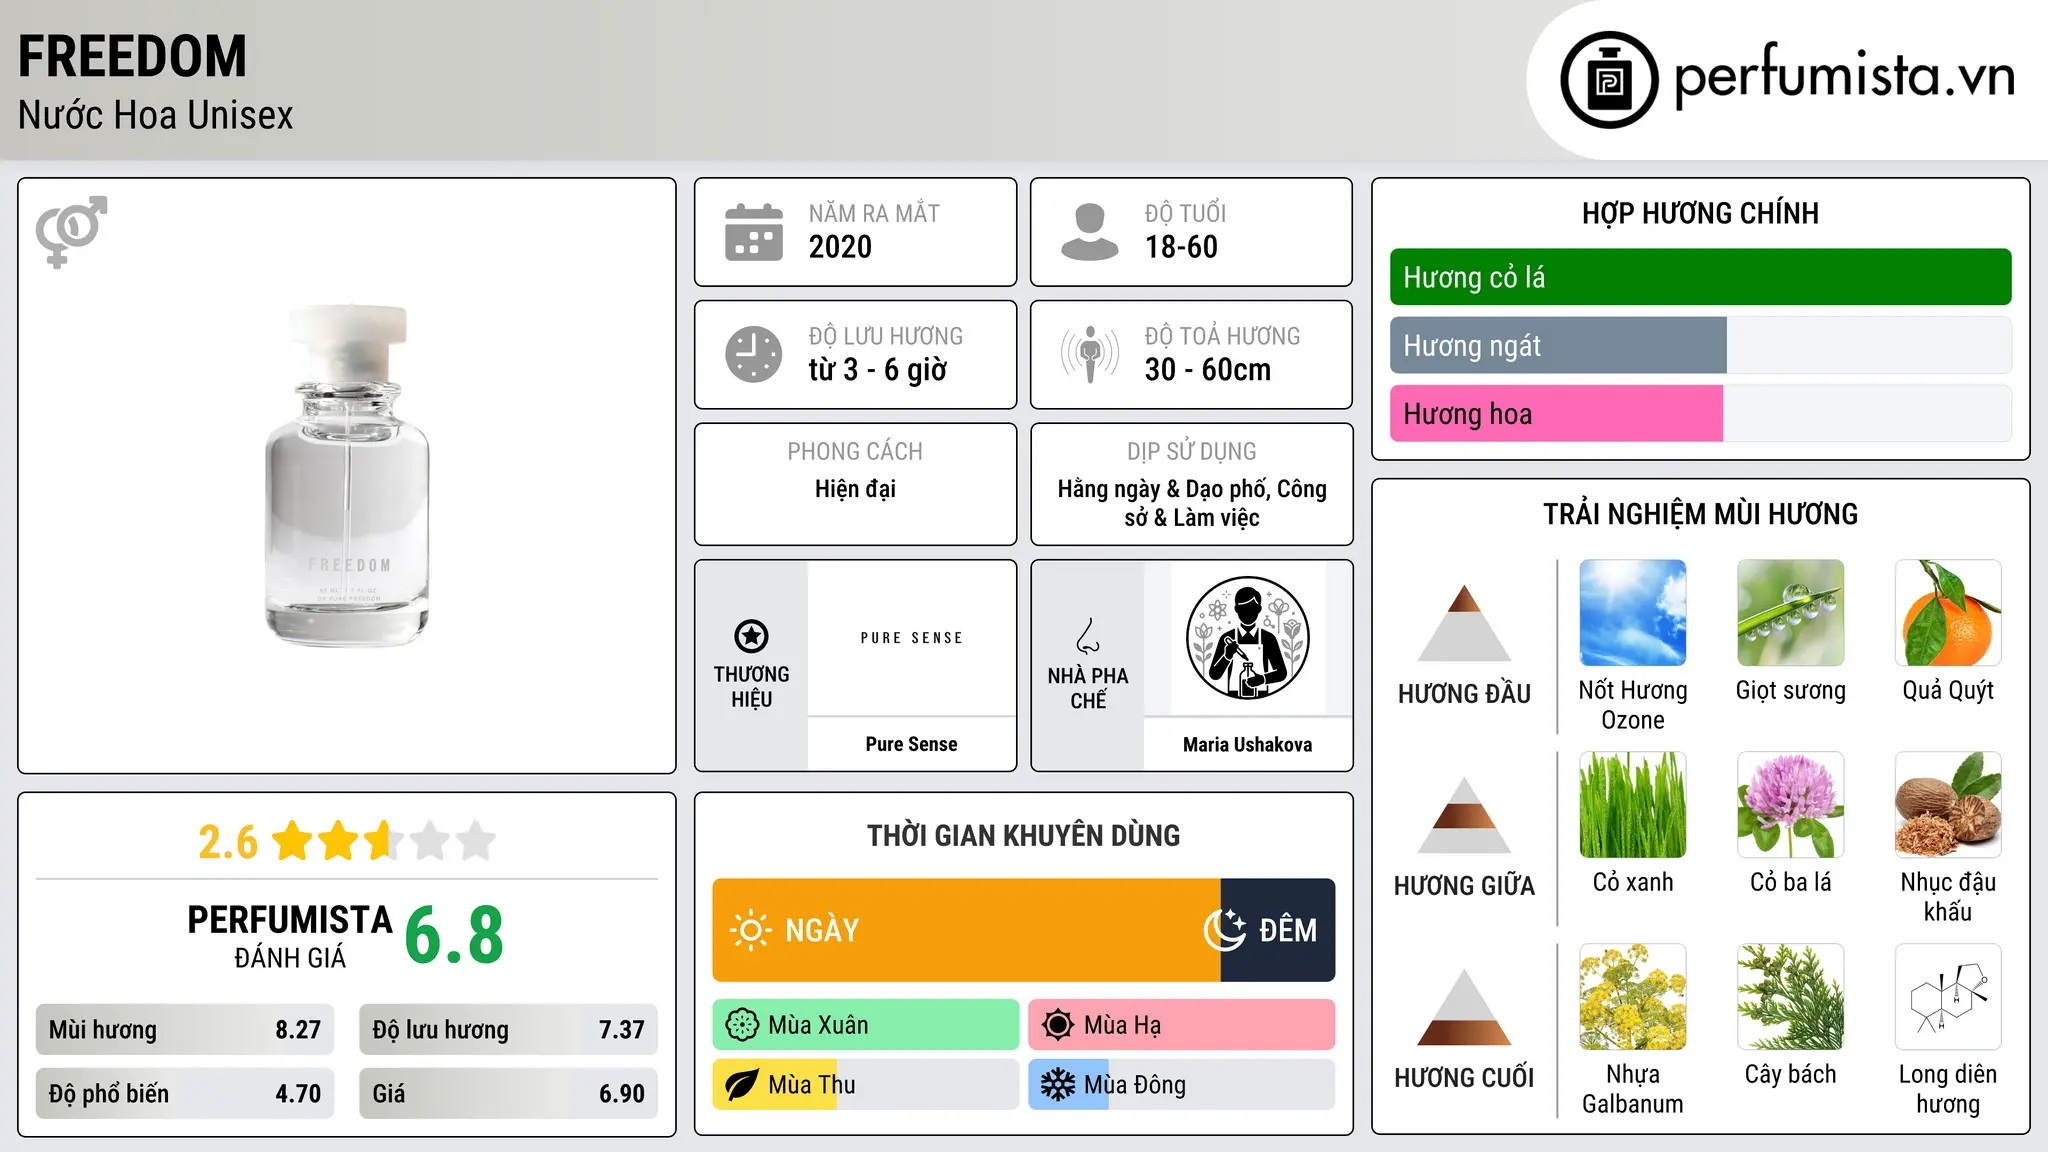Click the Độ lưu hương 7.37 score row
The height and width of the screenshot is (1152, 2048).
pyautogui.click(x=508, y=1030)
